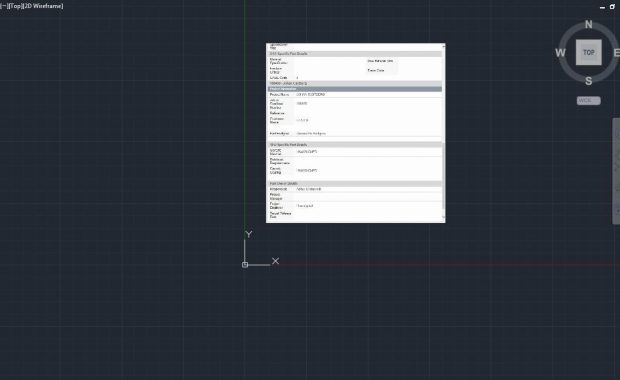Open the WCS coordinate system dropdown
620x380 pixels.
pyautogui.click(x=588, y=100)
